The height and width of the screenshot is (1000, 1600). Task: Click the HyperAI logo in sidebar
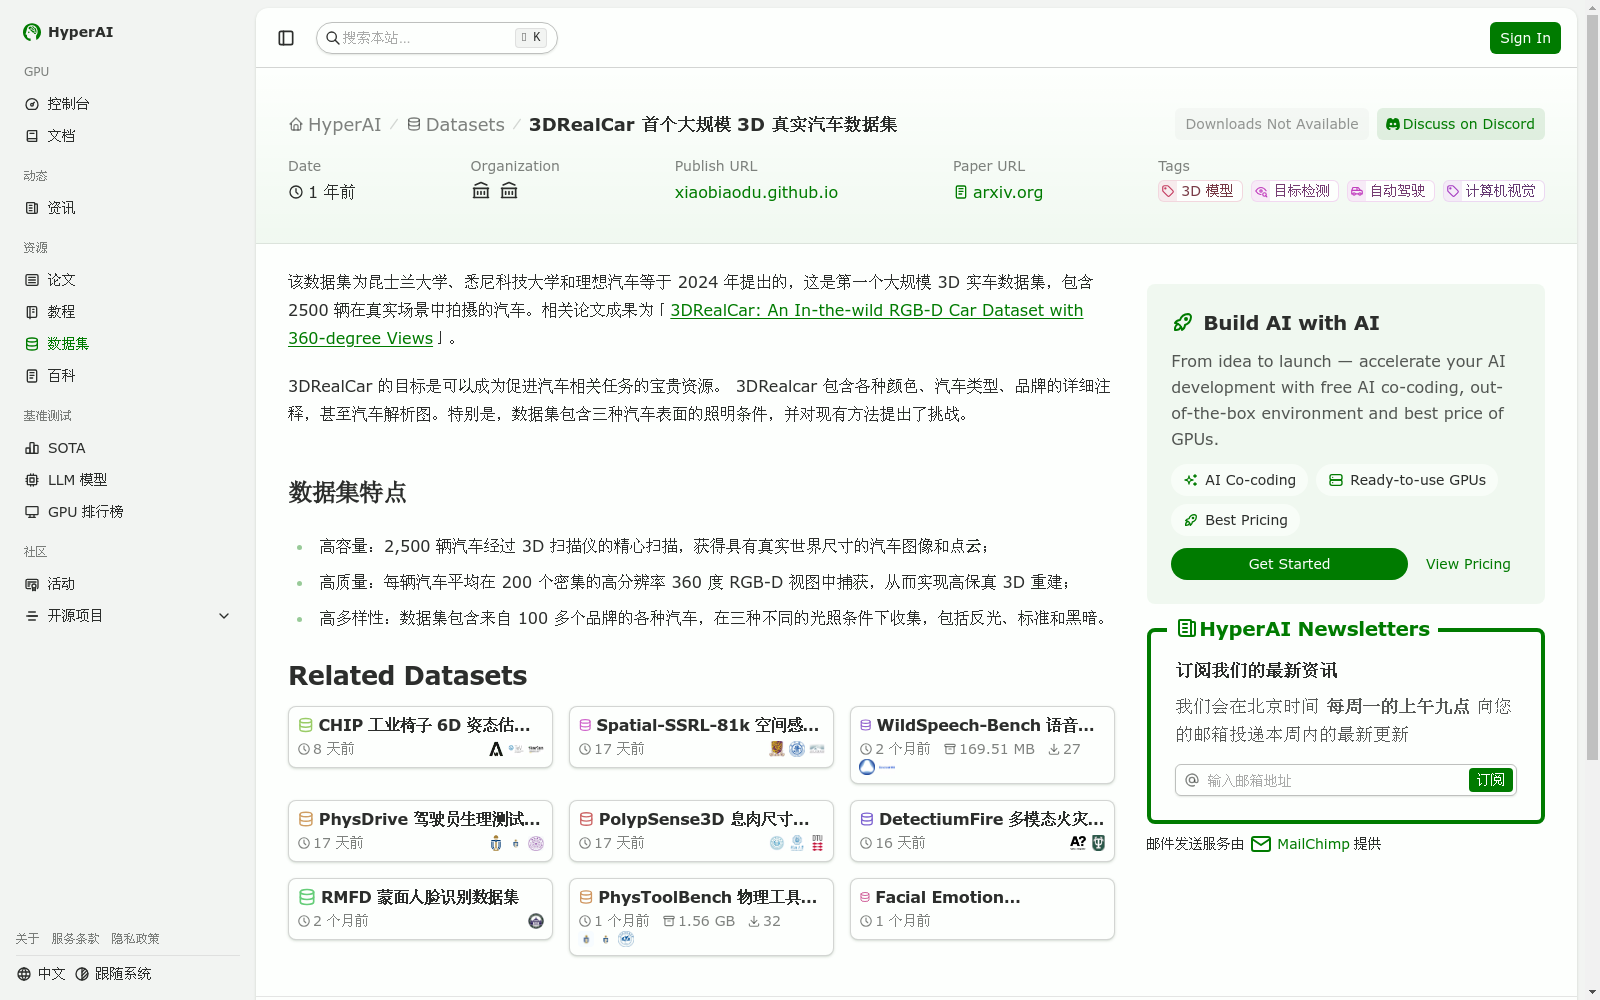(x=68, y=32)
